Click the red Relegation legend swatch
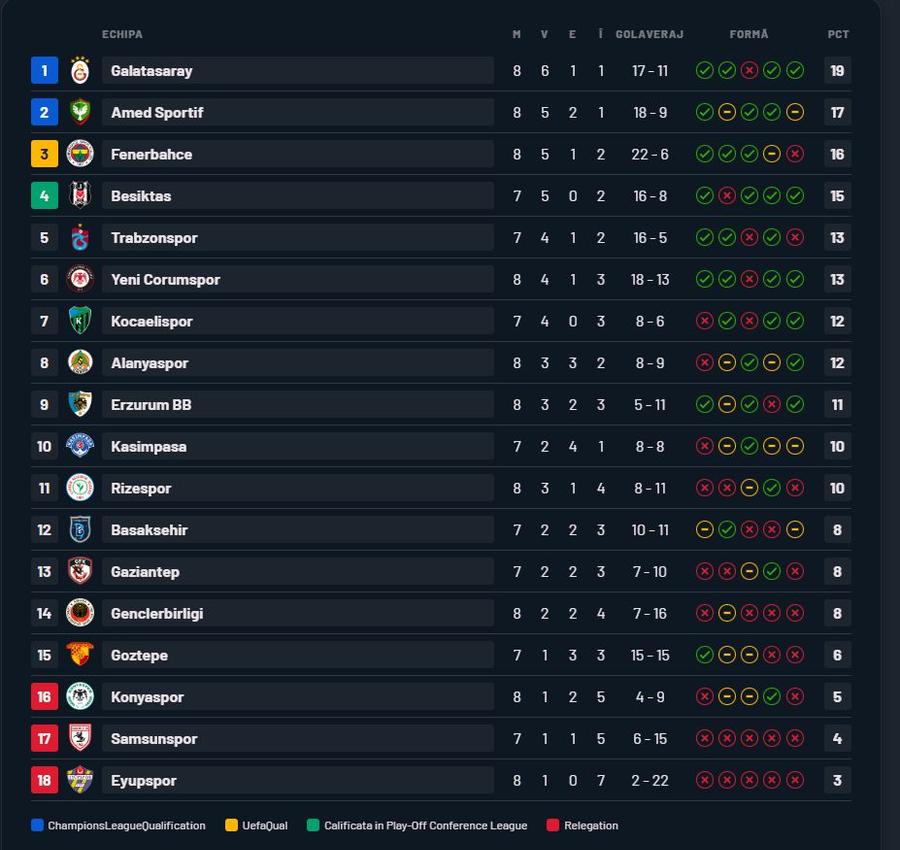 553,825
